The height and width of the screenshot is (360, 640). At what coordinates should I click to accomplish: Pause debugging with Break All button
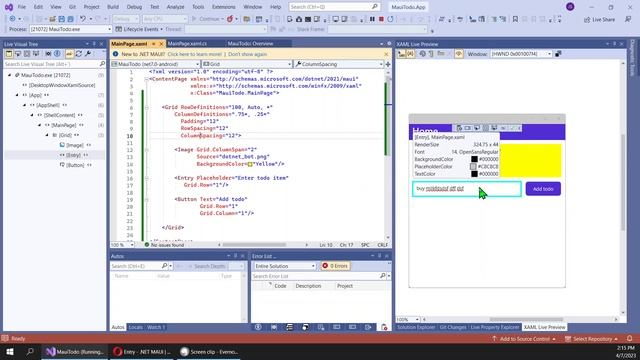coord(372,19)
